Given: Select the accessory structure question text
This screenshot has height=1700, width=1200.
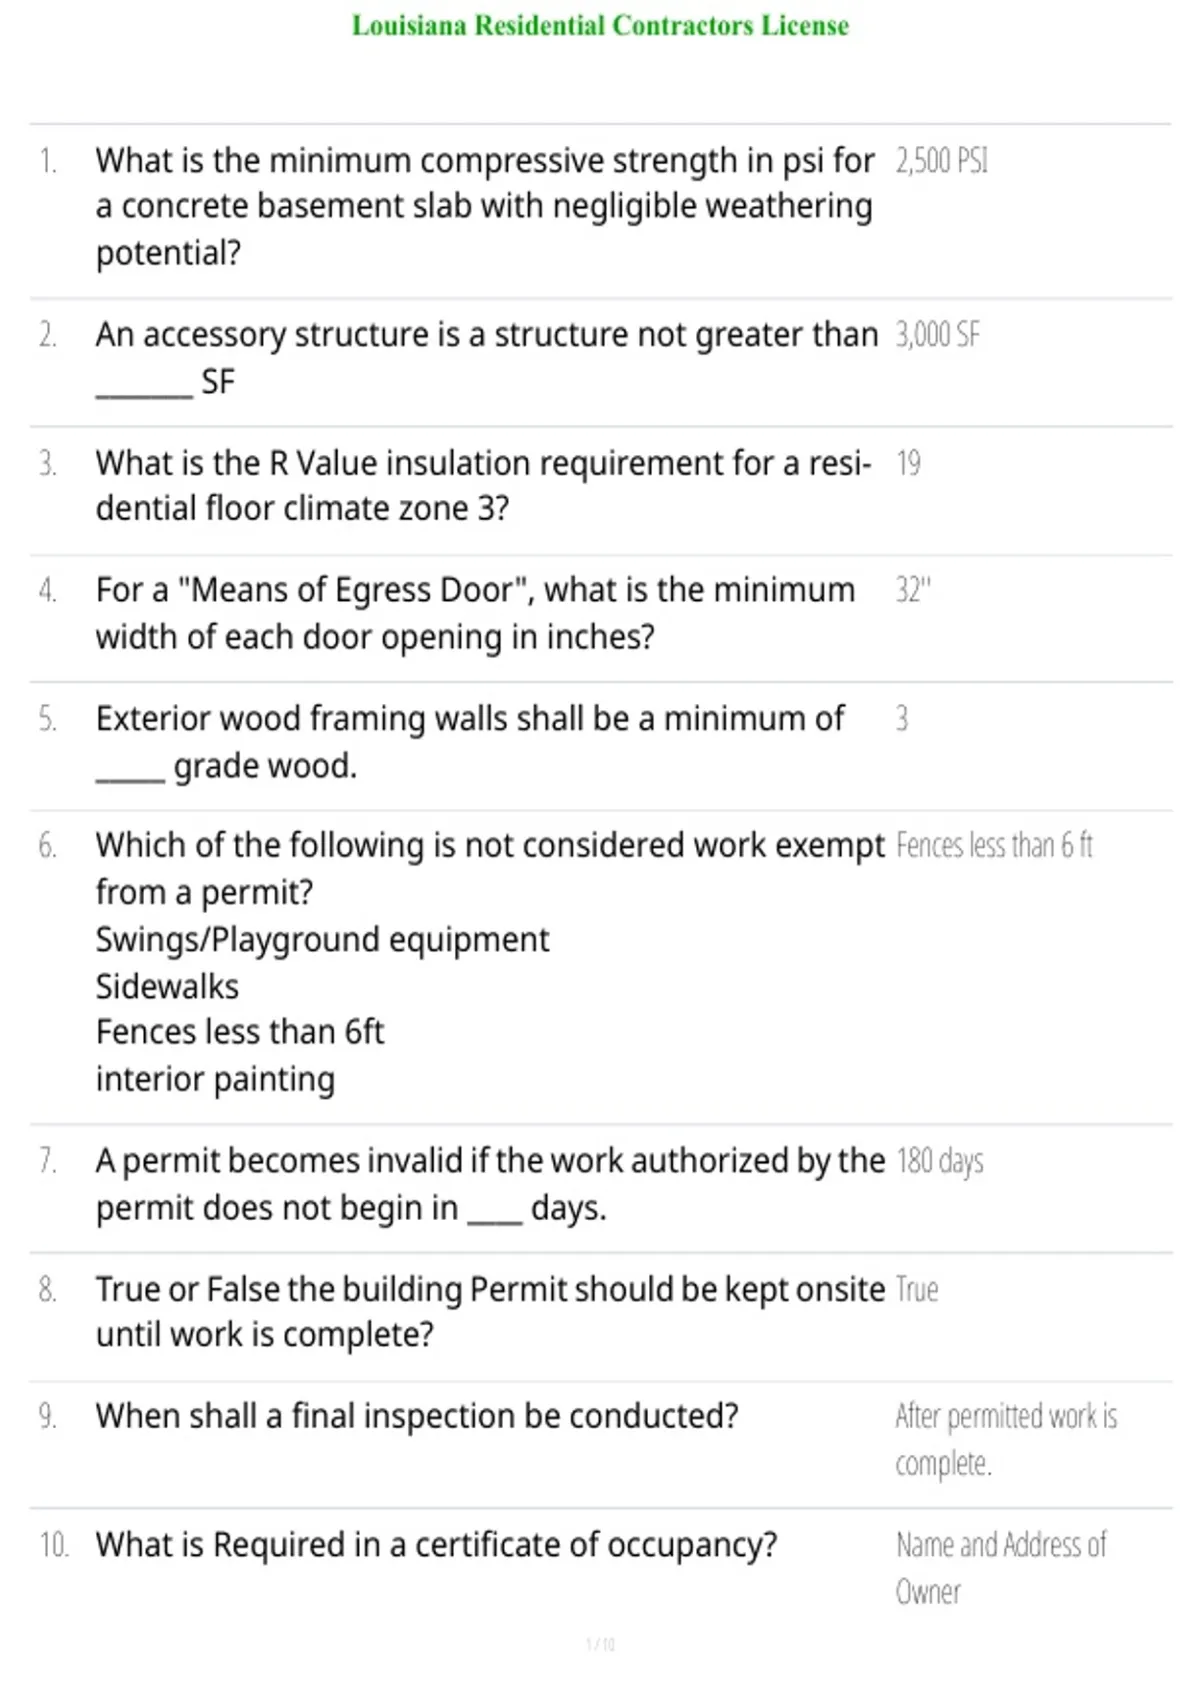Looking at the screenshot, I should point(487,357).
